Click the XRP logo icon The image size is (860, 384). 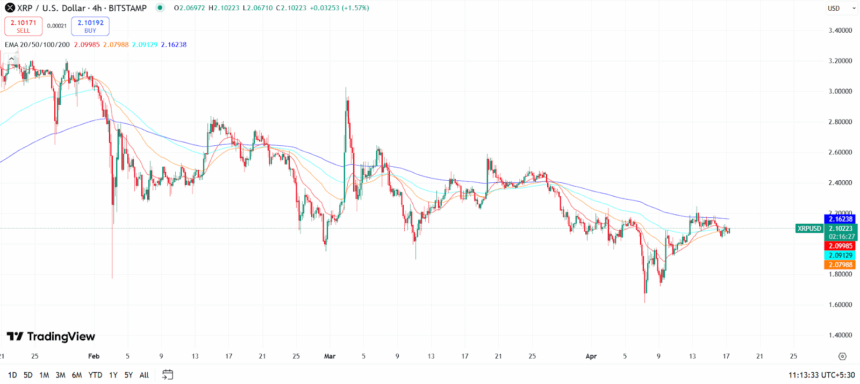[10, 8]
